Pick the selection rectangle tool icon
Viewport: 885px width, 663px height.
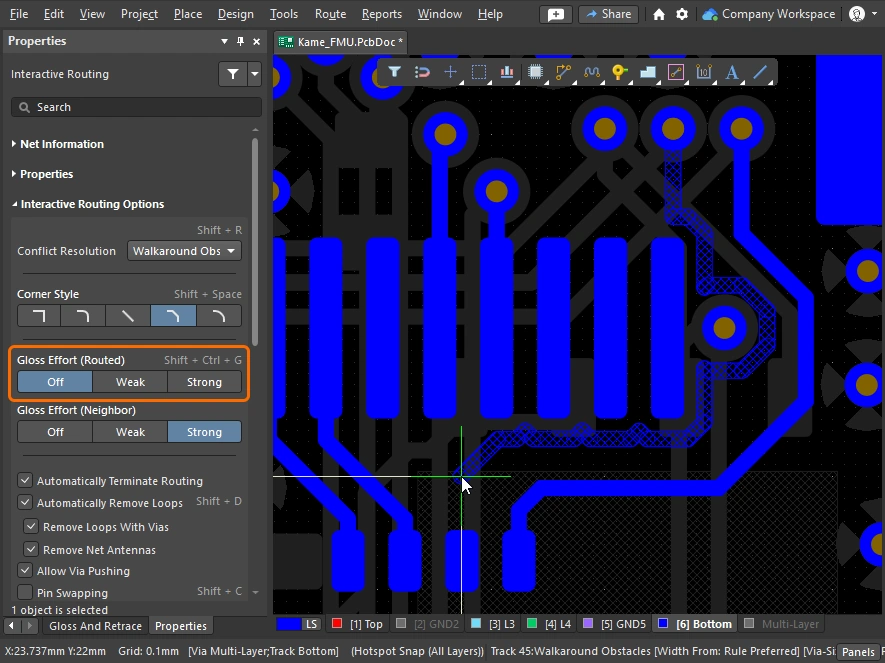point(479,72)
